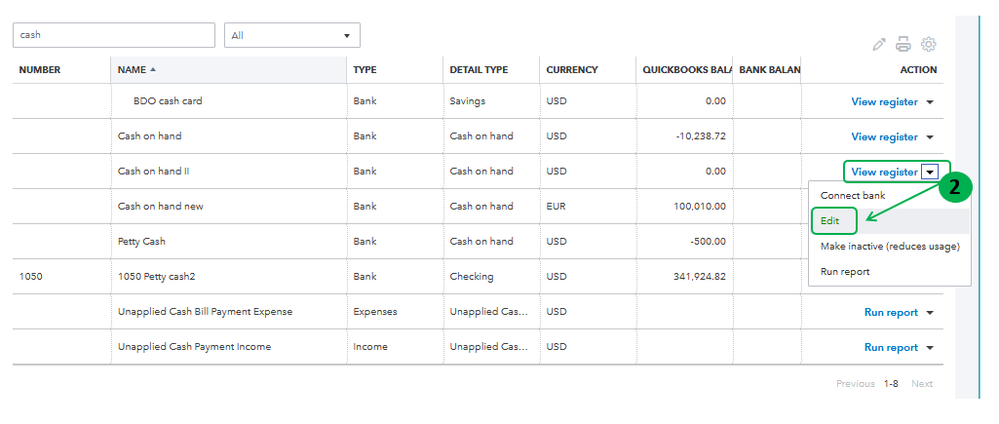The height and width of the screenshot is (424, 999).
Task: Open the gear settings icon
Action: pyautogui.click(x=928, y=44)
